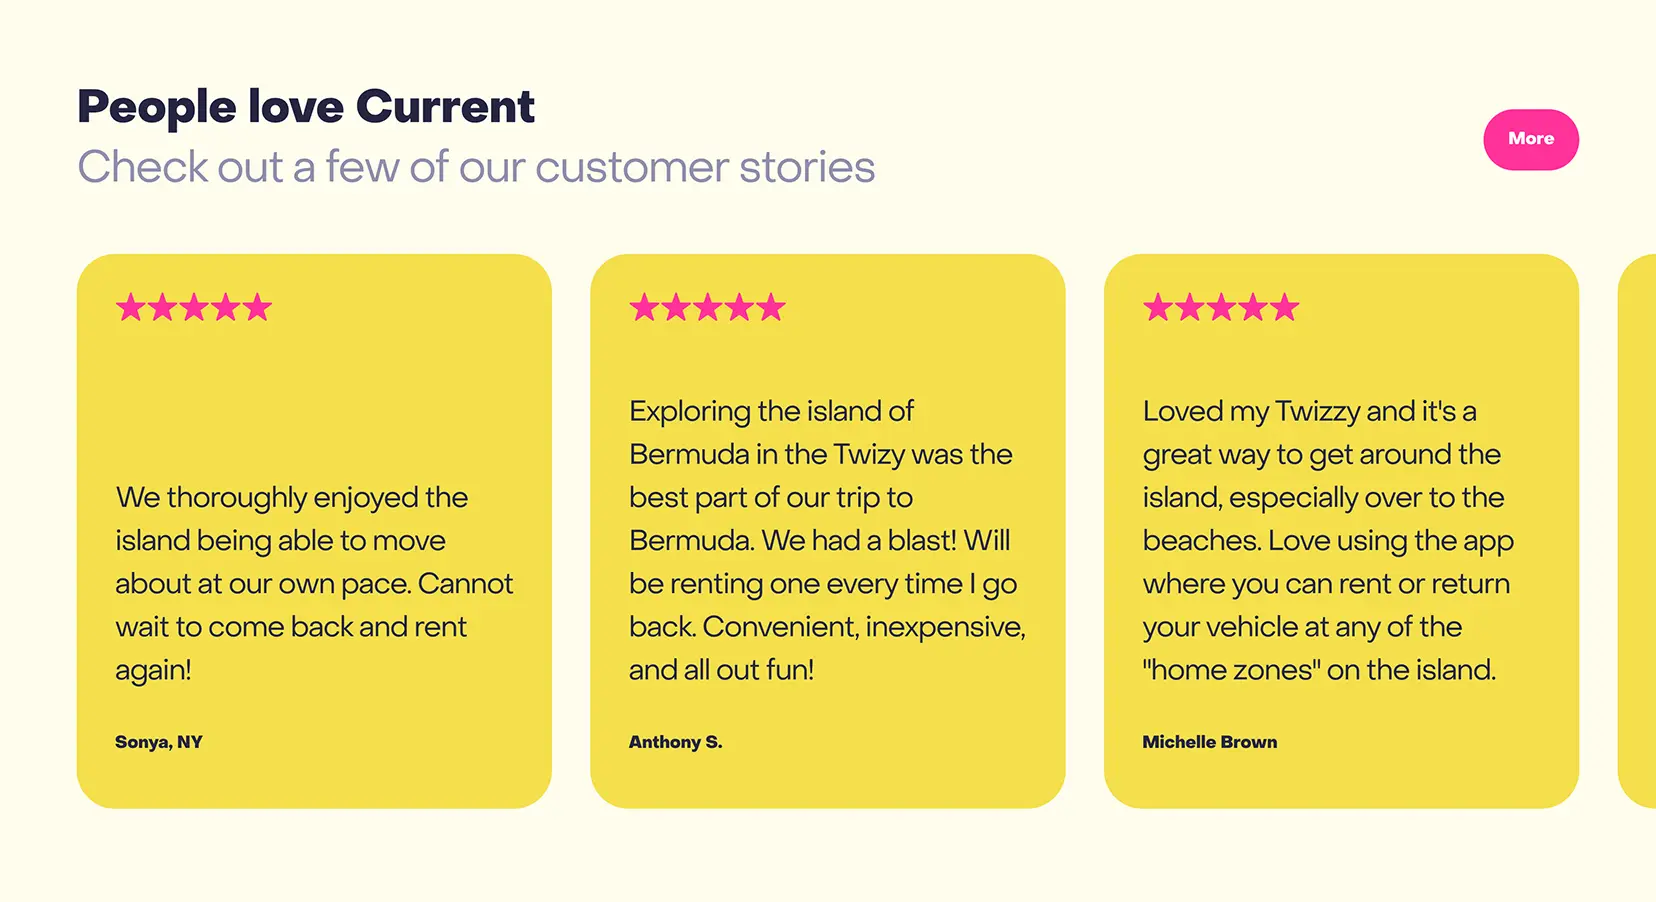This screenshot has height=902, width=1656.
Task: Open the Twizy Bermuda review text
Action: [827, 540]
